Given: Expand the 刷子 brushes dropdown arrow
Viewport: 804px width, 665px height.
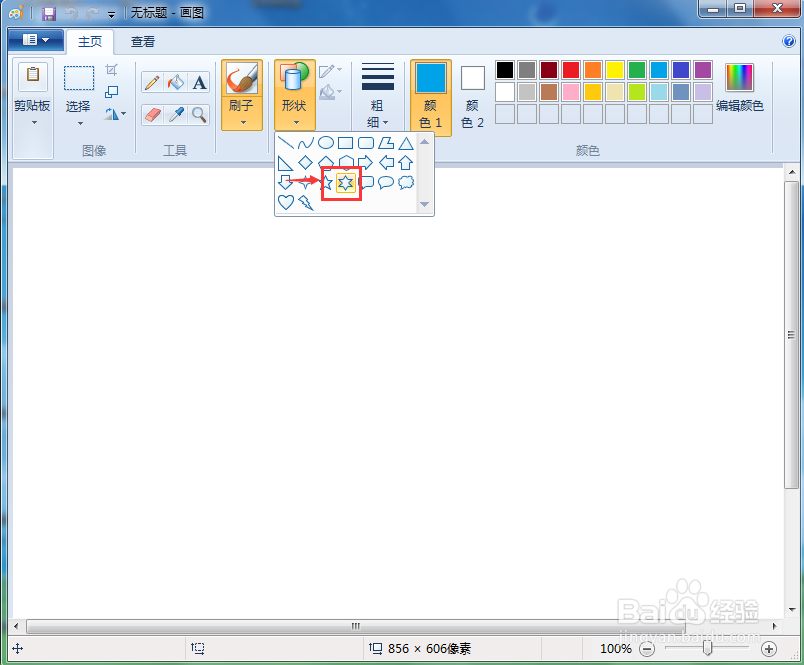Looking at the screenshot, I should tap(243, 123).
